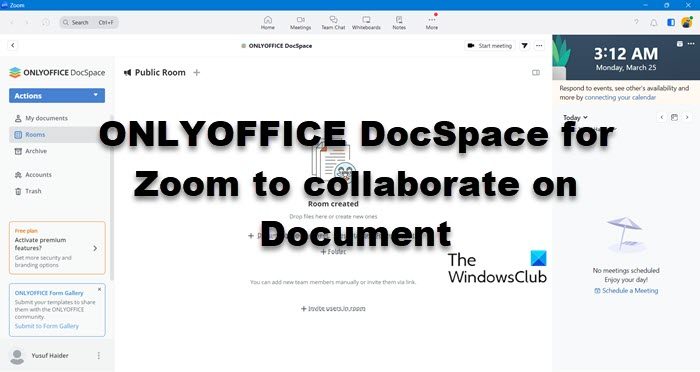Viewport: 700px width, 372px height.
Task: Open the three-dots menu in app header
Action: [539, 46]
